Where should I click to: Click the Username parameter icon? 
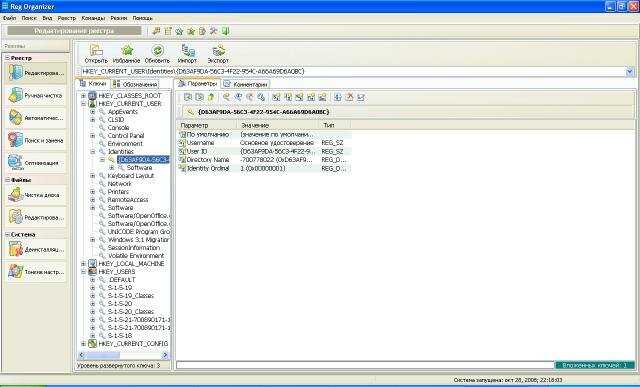coord(182,143)
